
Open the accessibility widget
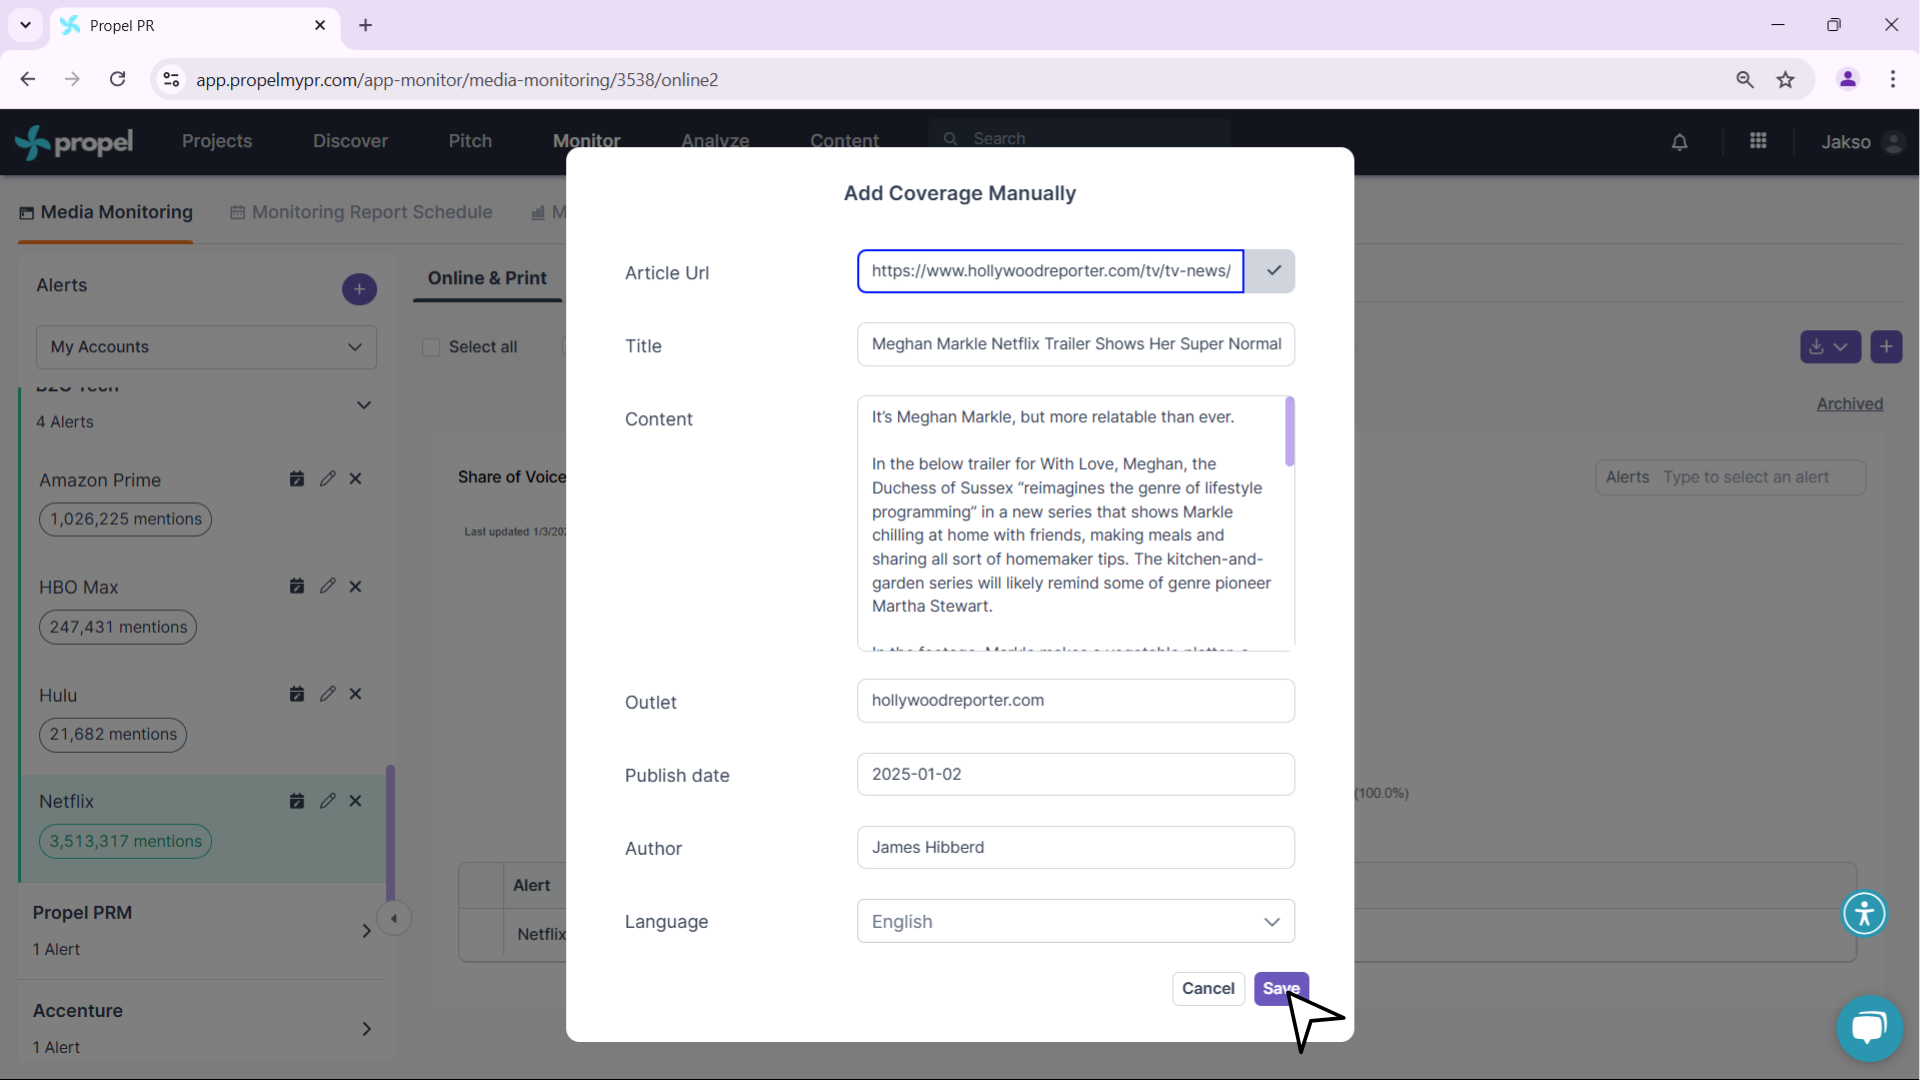[x=1864, y=913]
